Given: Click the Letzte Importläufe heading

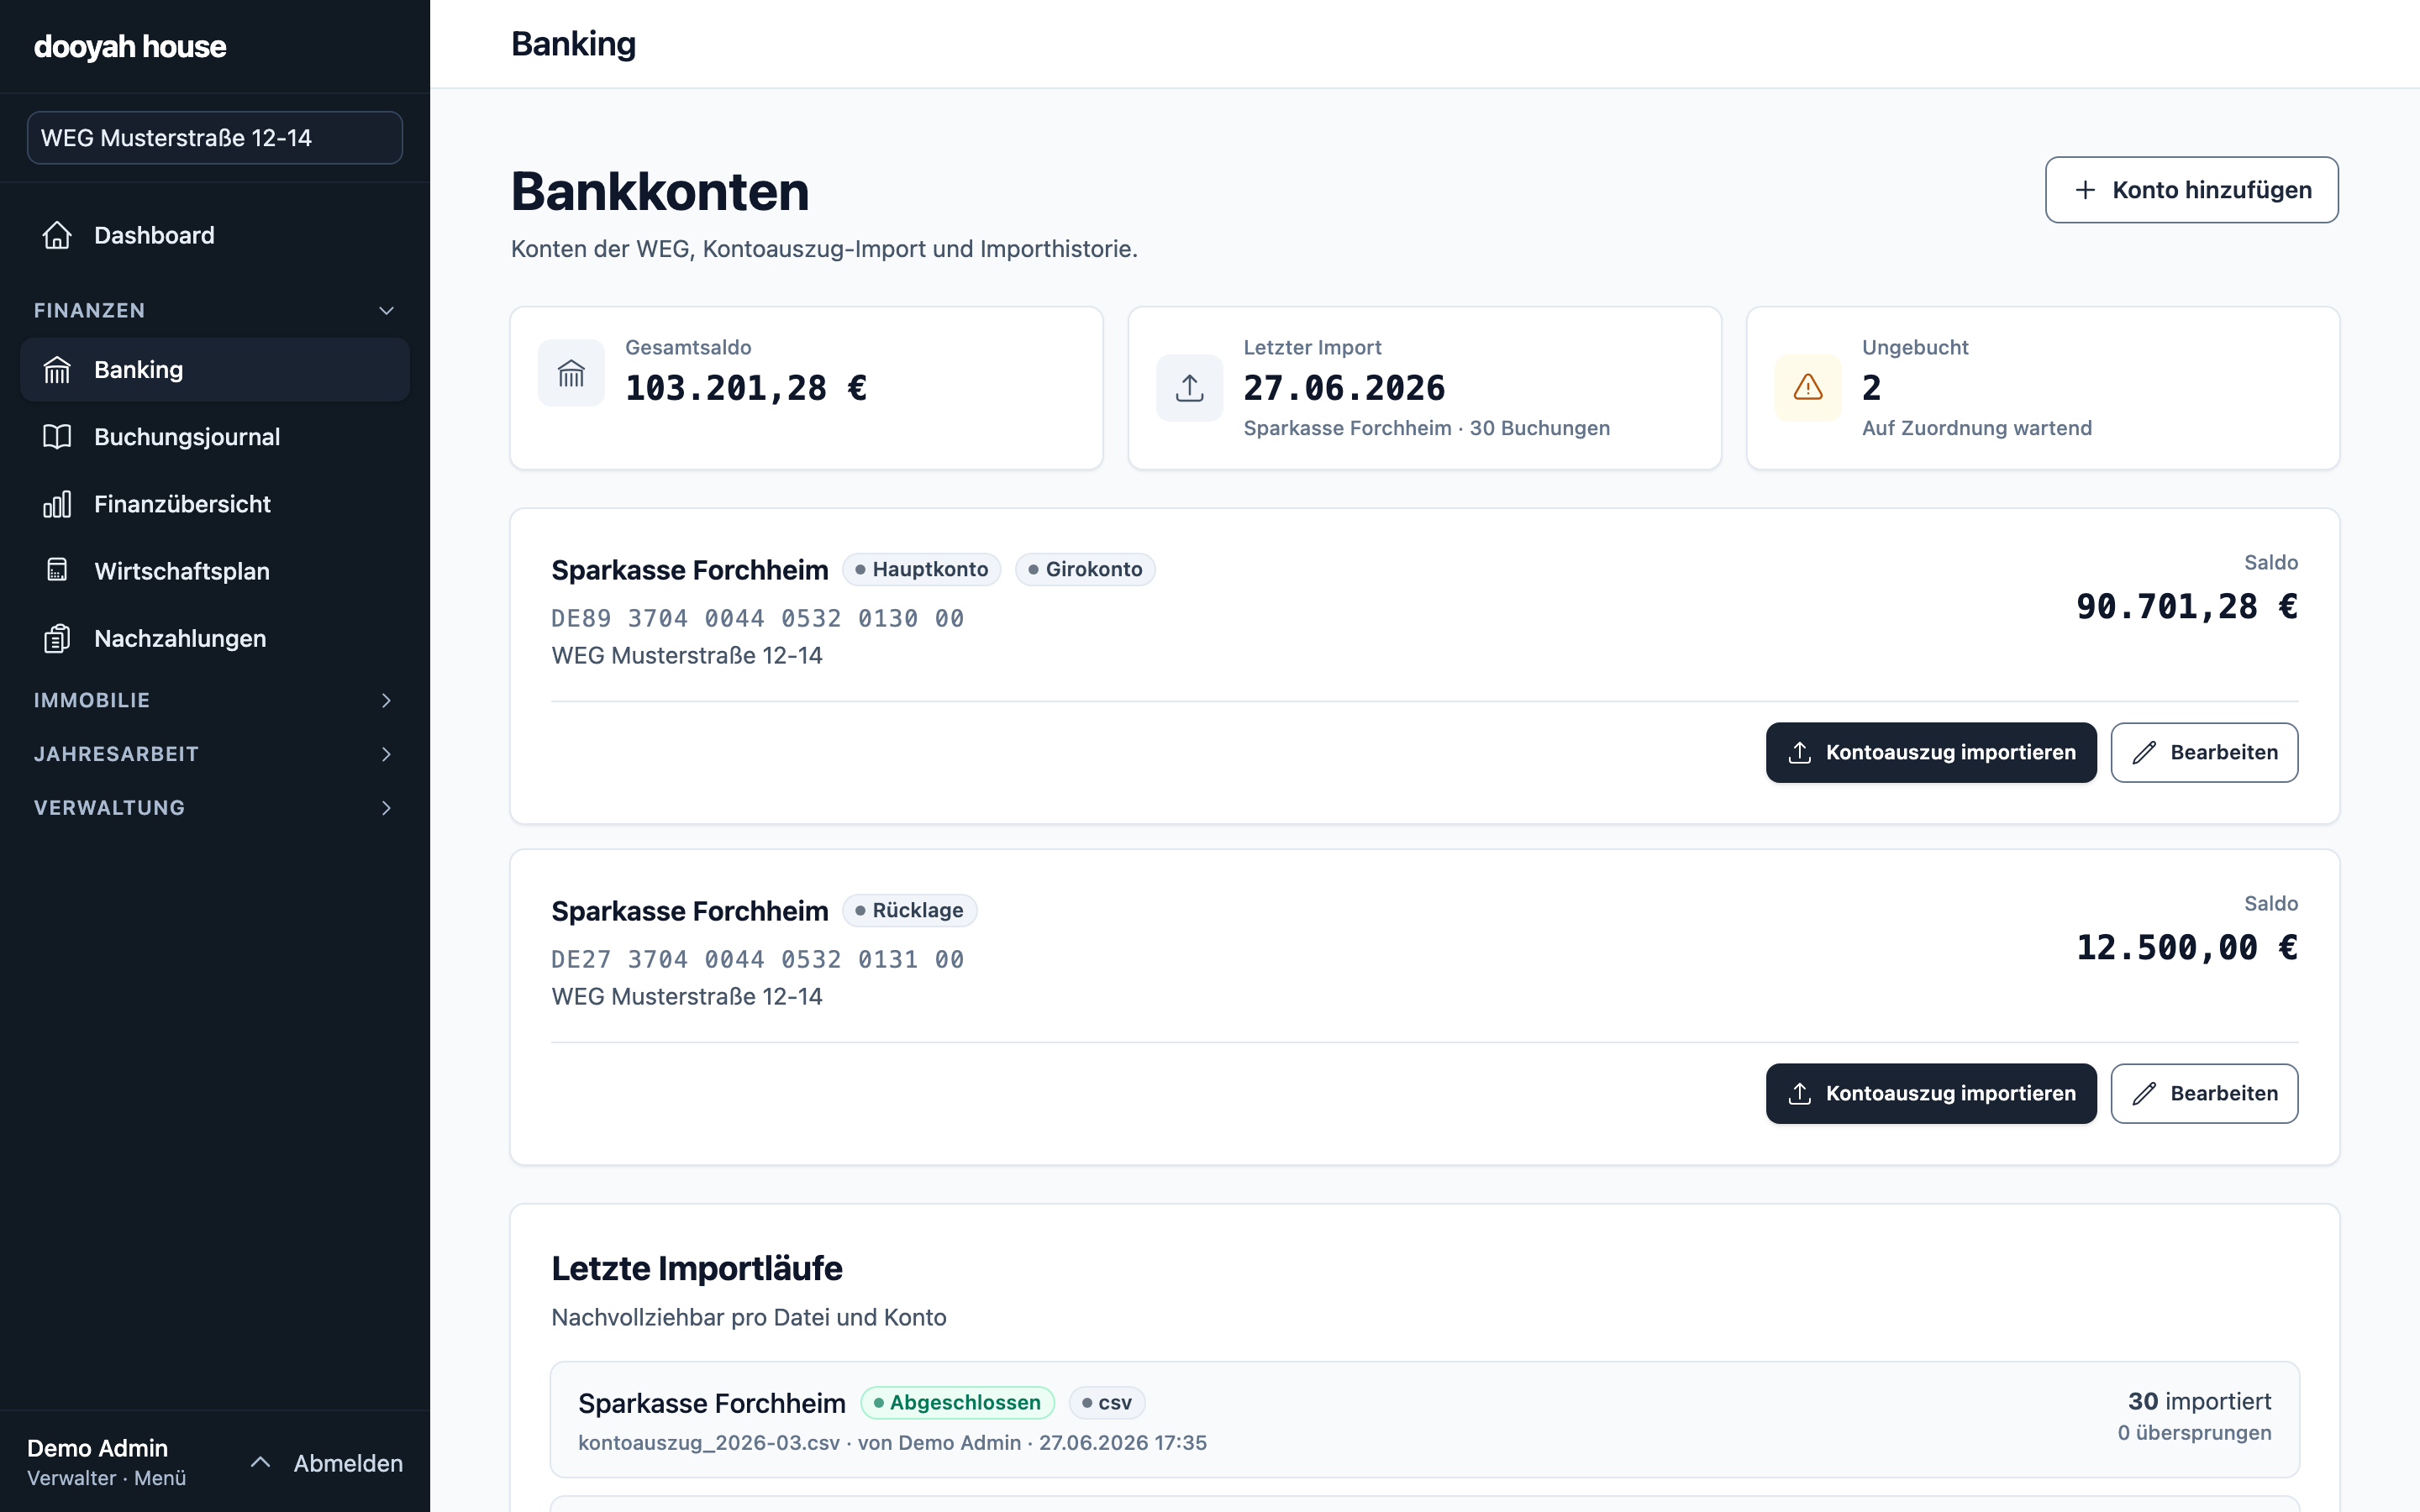Looking at the screenshot, I should click(697, 1268).
